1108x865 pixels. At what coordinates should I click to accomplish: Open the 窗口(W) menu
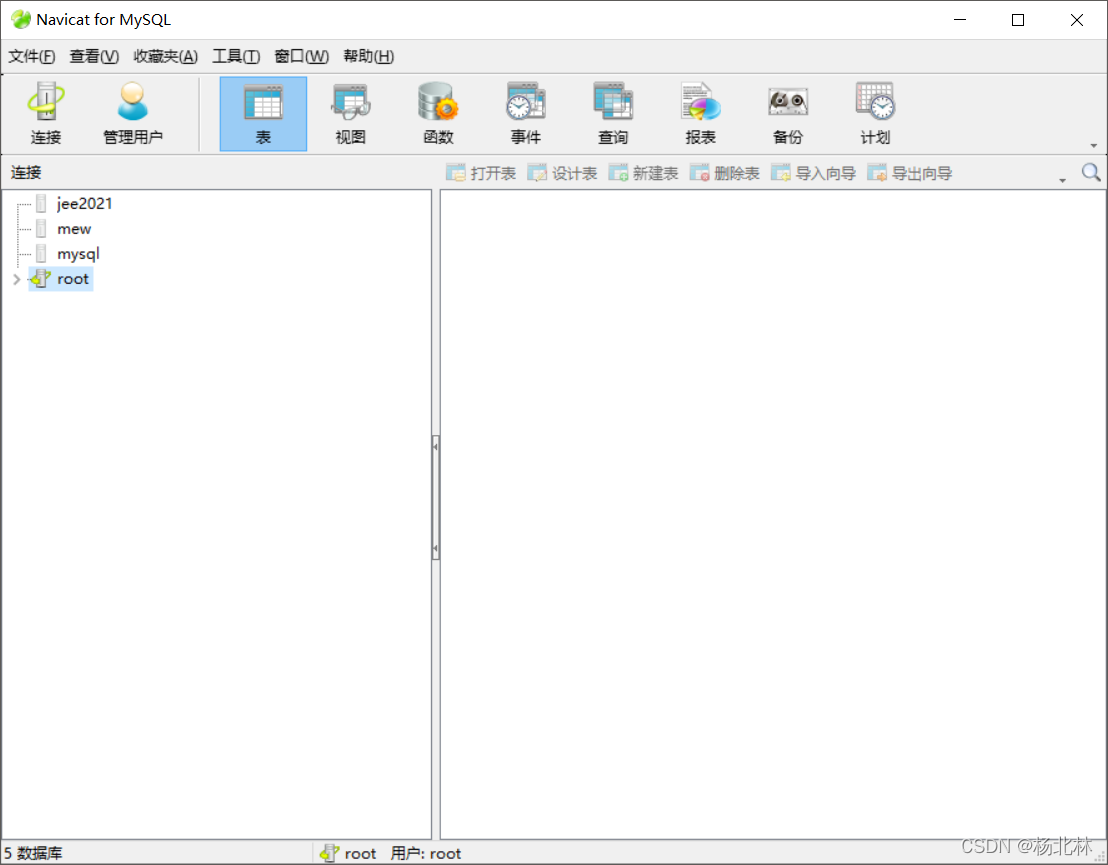point(302,57)
